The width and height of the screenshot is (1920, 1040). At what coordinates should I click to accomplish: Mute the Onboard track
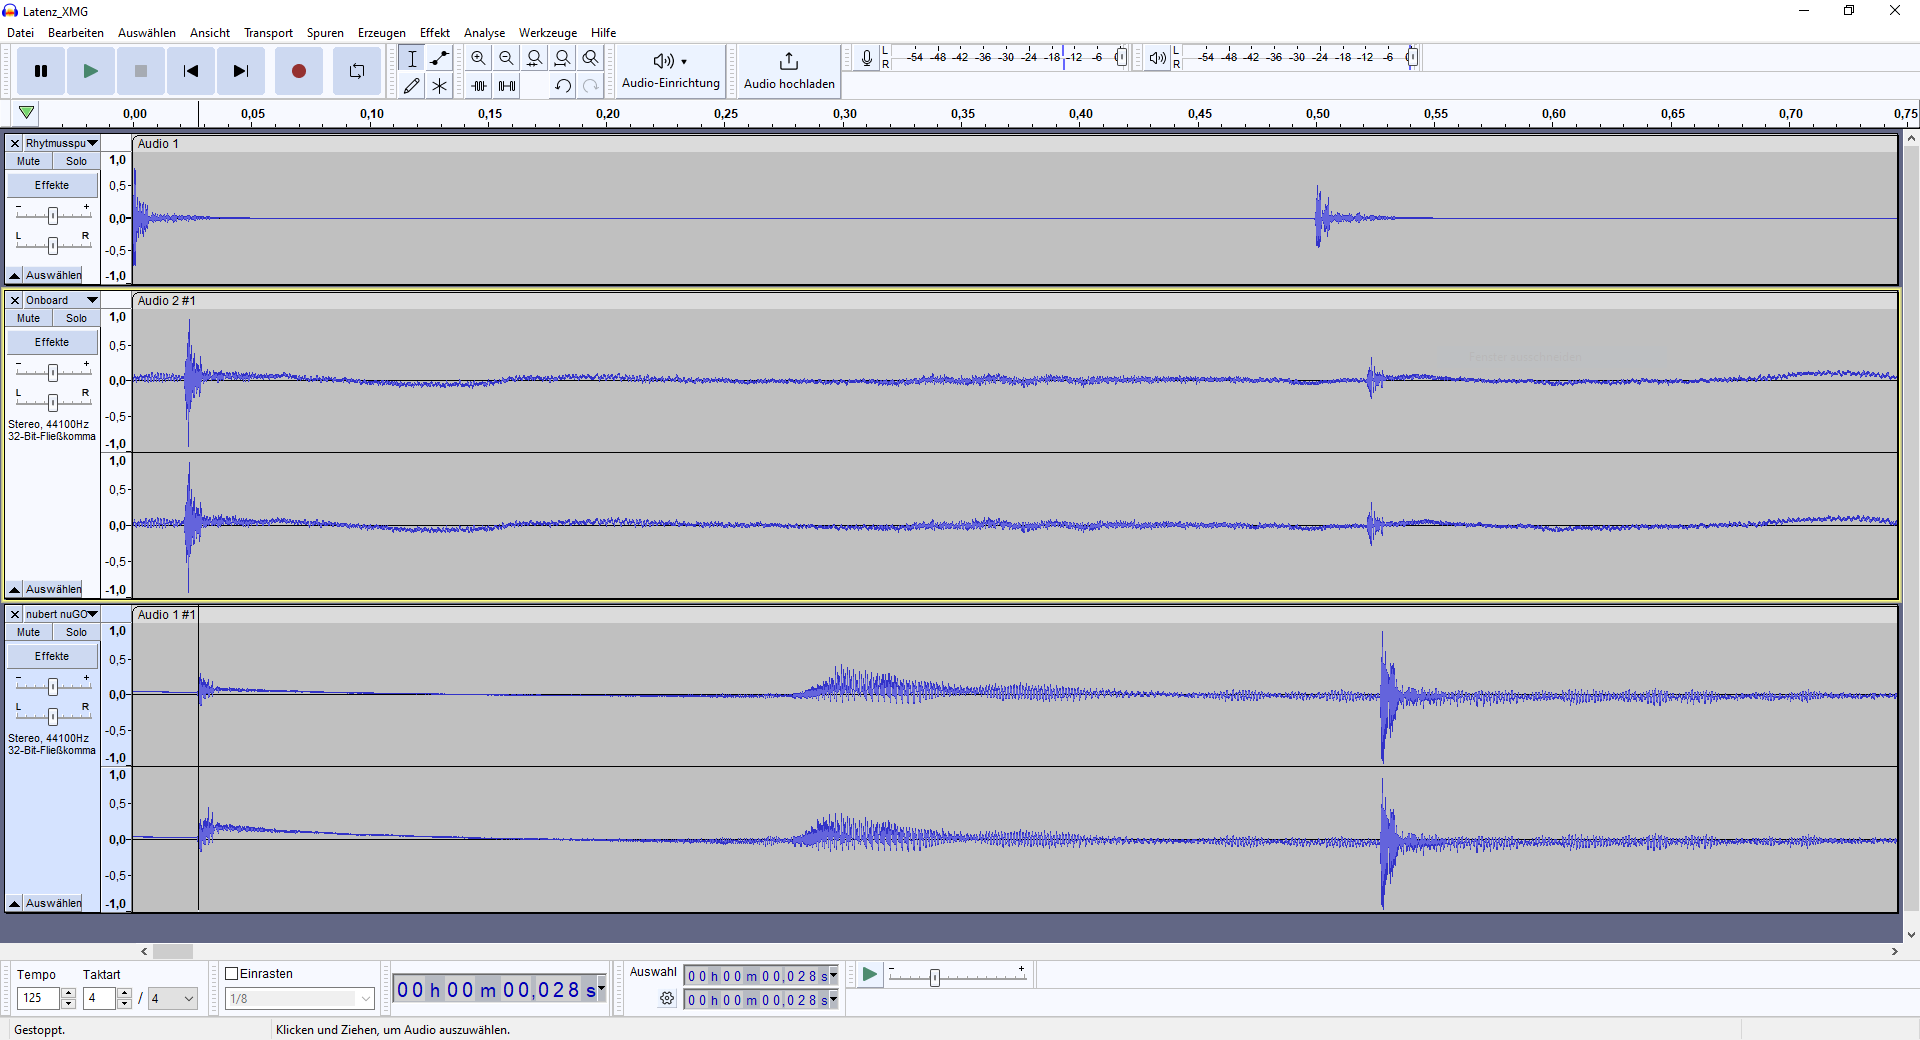[29, 318]
